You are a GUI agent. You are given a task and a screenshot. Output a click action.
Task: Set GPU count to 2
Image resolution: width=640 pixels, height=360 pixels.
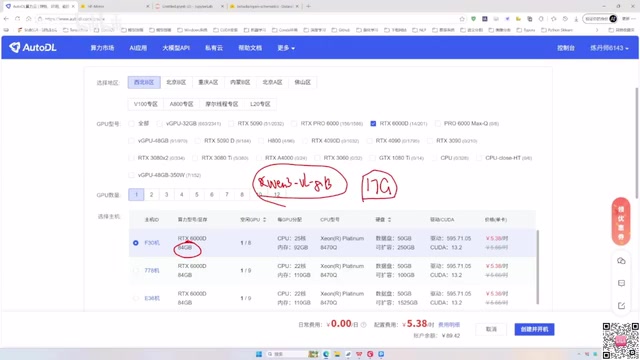coord(151,195)
